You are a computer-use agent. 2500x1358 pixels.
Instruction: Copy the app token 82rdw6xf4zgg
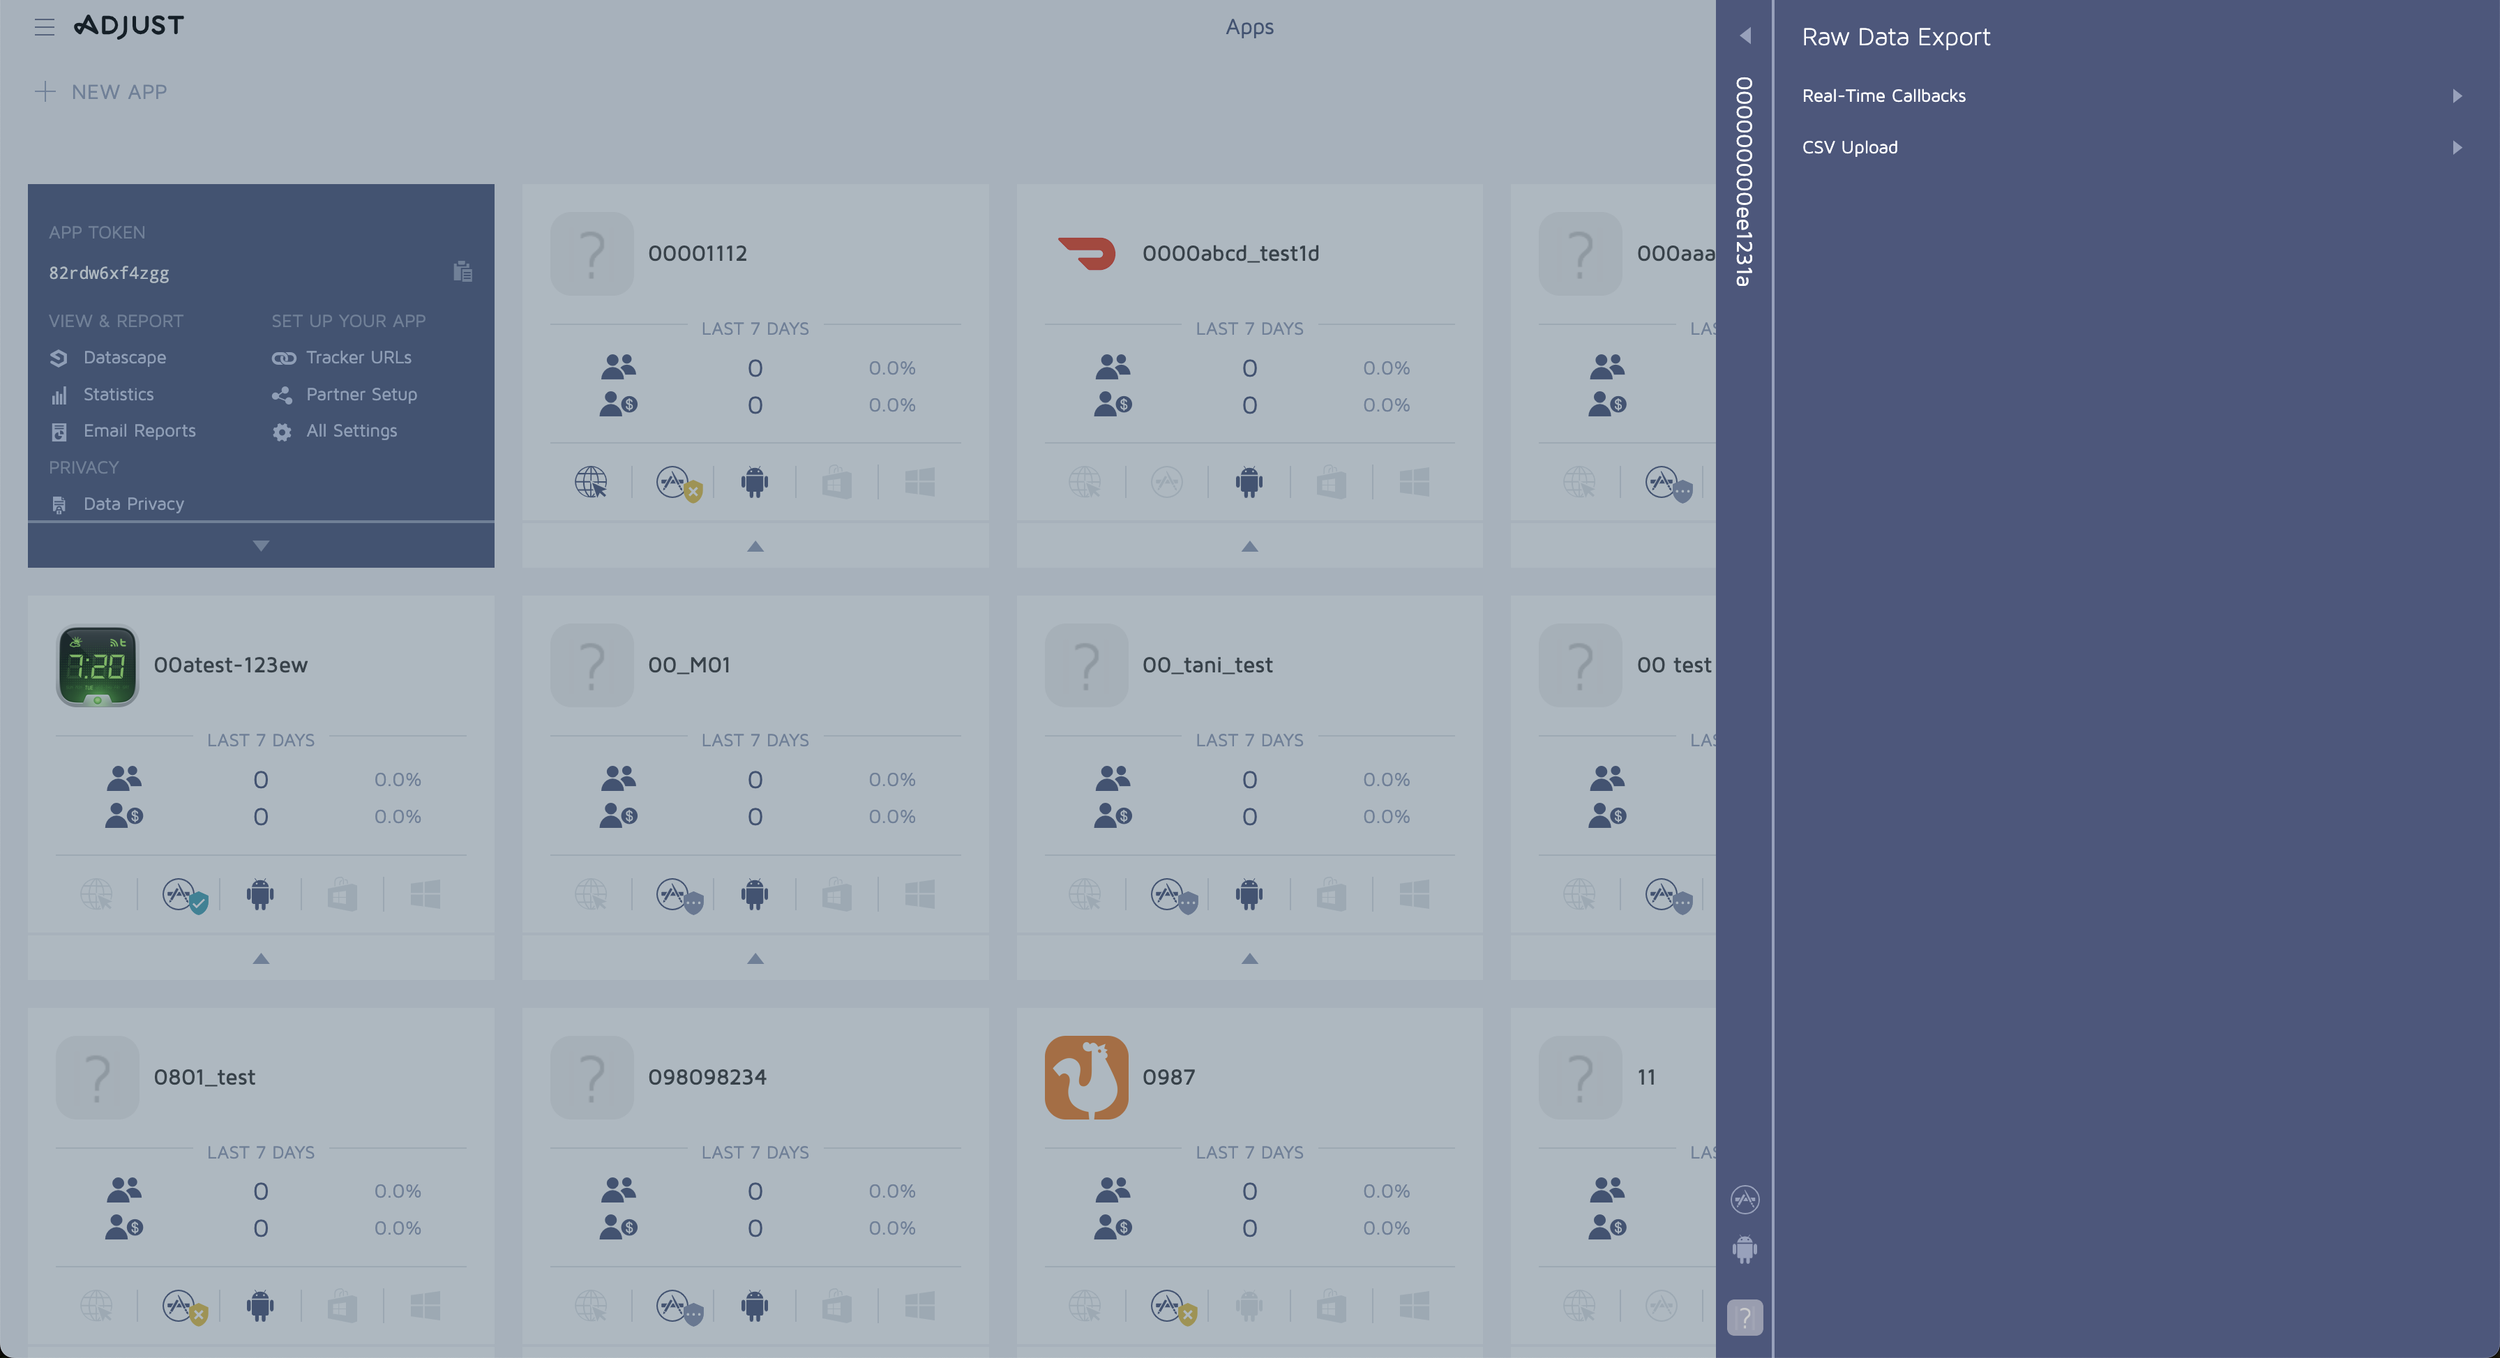tap(462, 271)
